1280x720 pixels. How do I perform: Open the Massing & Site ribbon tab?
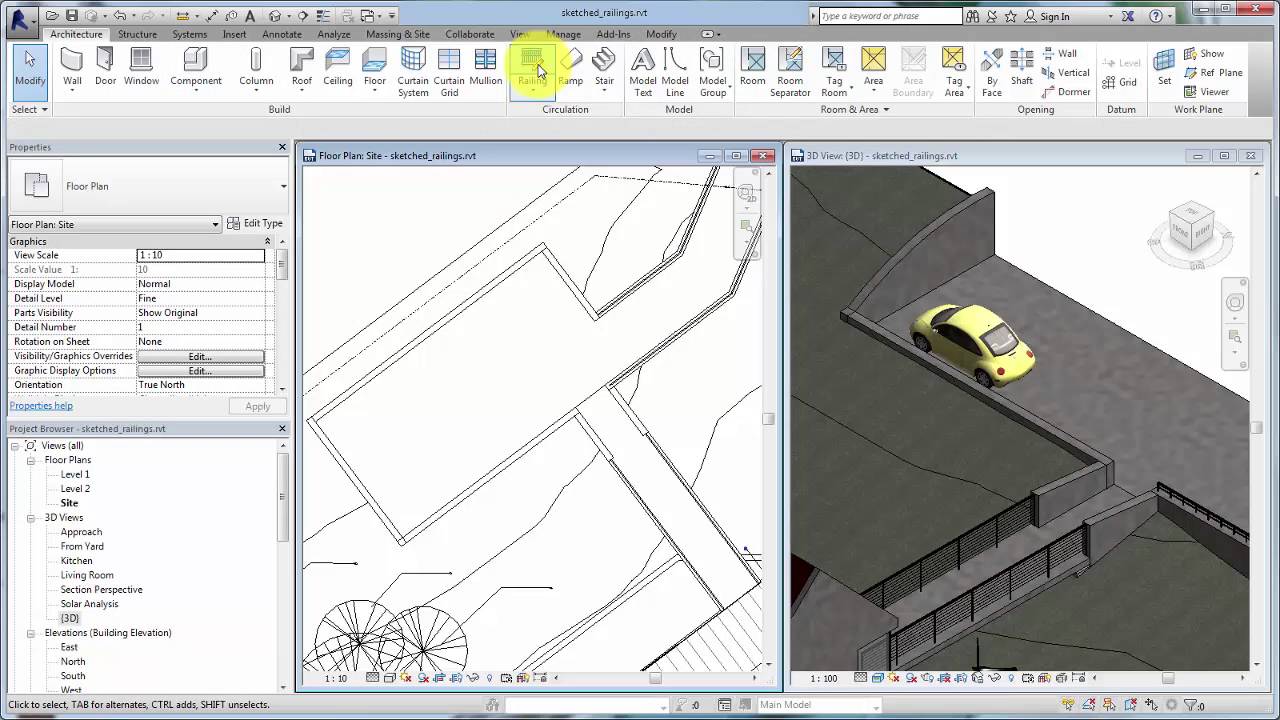click(x=397, y=34)
